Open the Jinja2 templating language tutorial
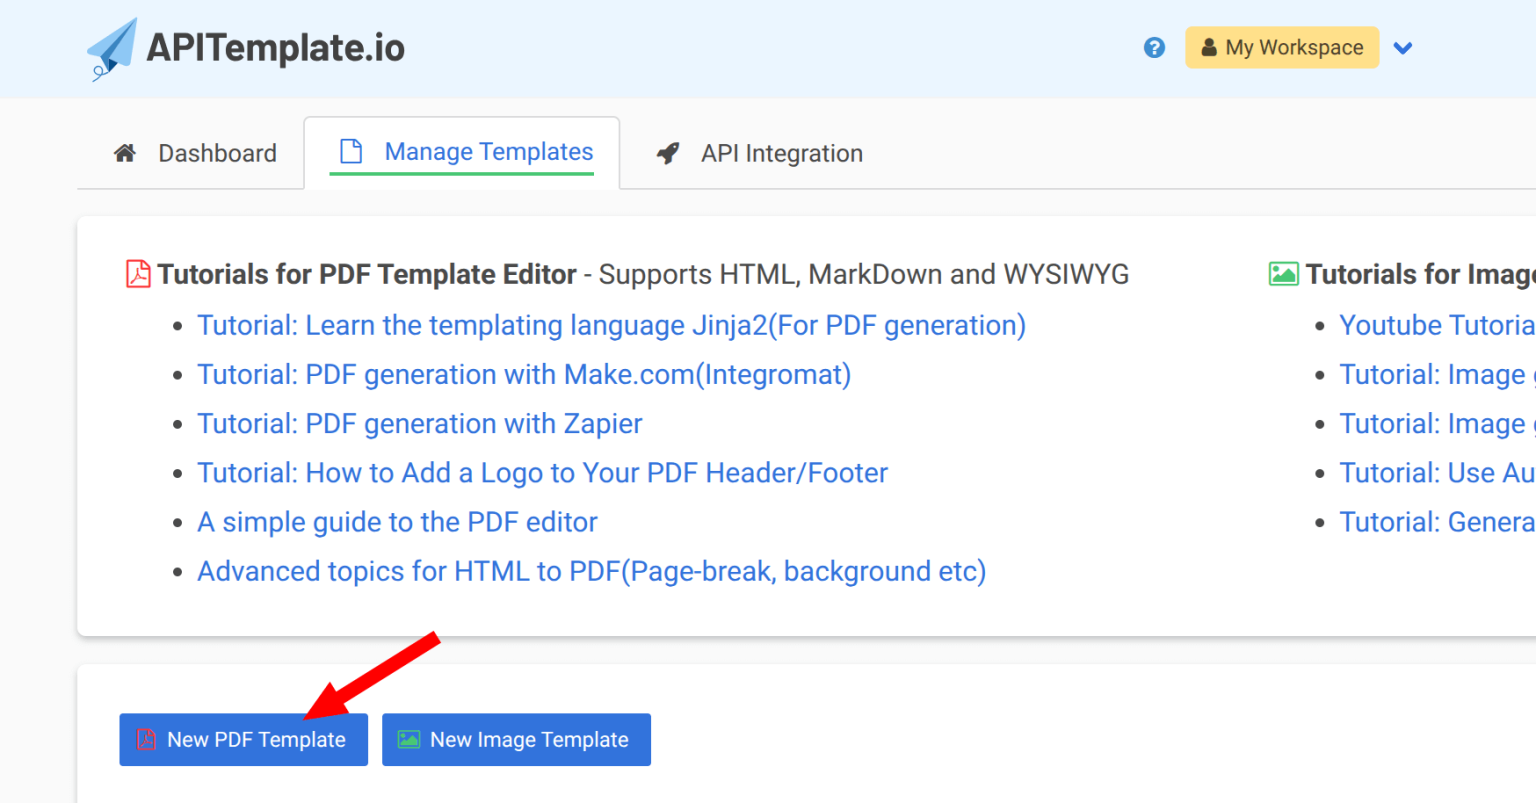The height and width of the screenshot is (803, 1536). tap(611, 325)
